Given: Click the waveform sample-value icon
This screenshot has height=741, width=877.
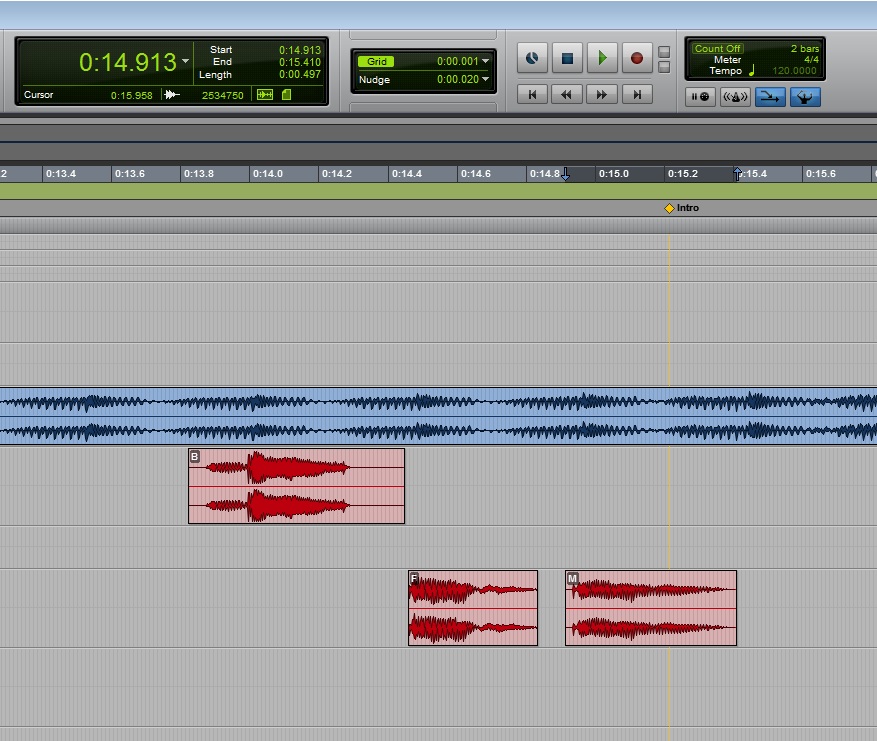Looking at the screenshot, I should (x=172, y=95).
